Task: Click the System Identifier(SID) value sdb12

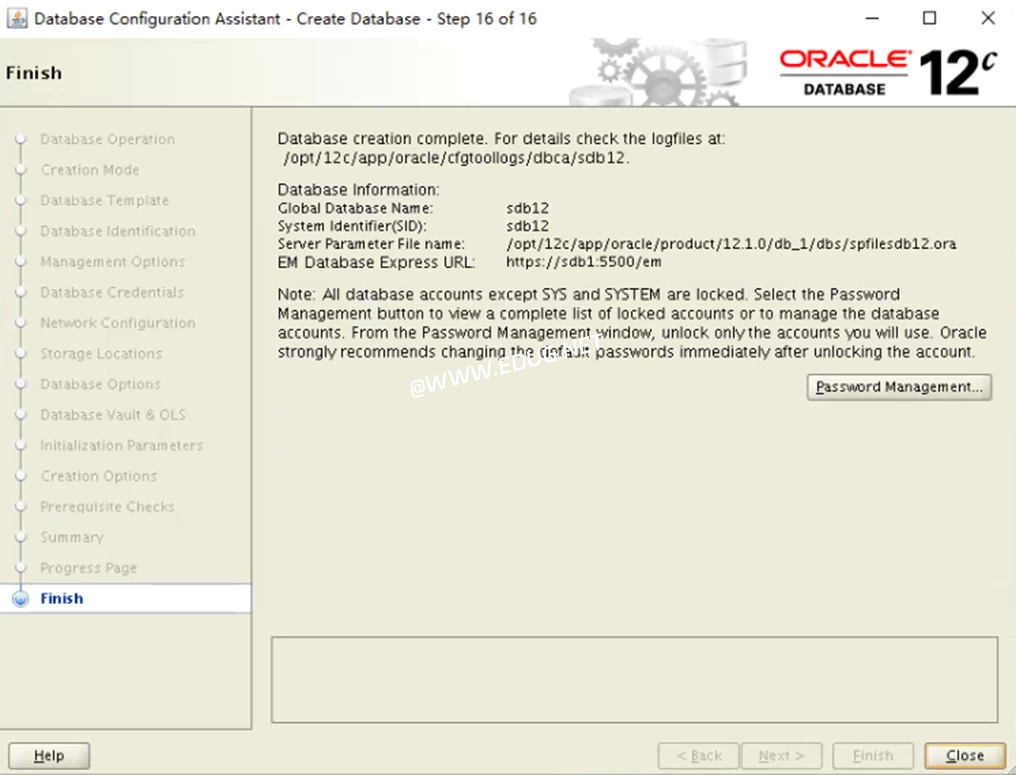Action: point(527,226)
